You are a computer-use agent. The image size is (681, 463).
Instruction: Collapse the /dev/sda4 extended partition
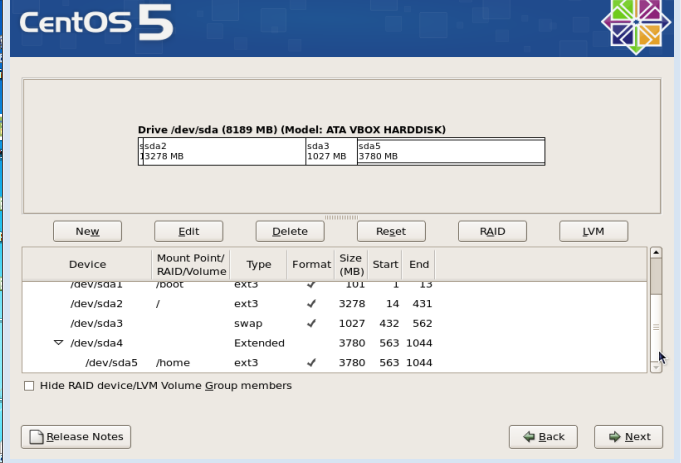(58, 343)
